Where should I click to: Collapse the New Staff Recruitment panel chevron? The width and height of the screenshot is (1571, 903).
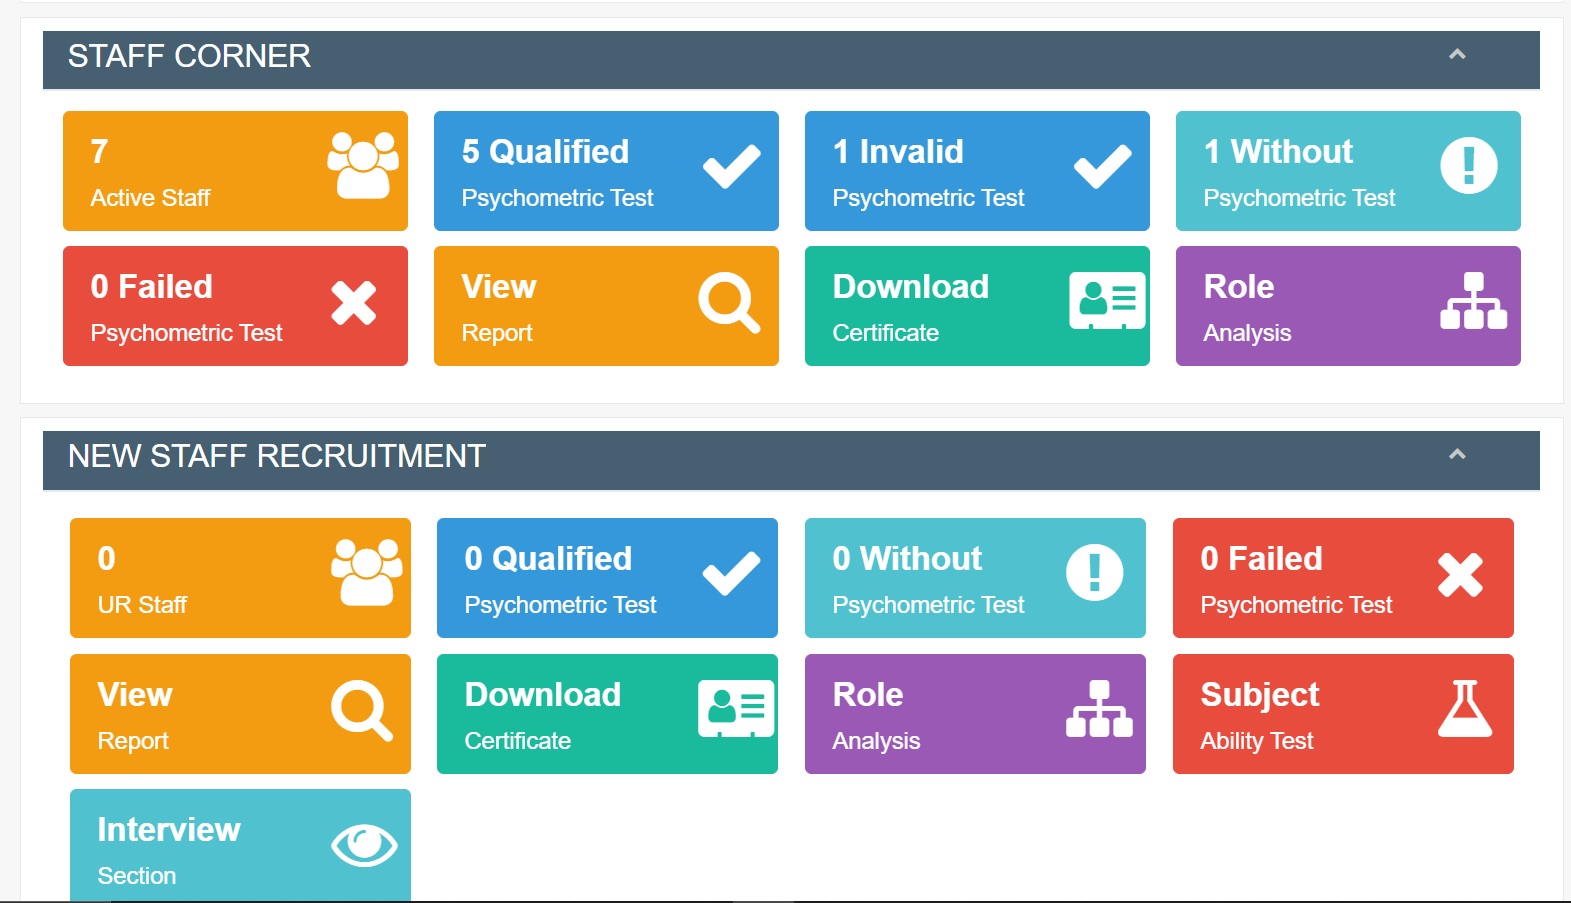coord(1457,454)
